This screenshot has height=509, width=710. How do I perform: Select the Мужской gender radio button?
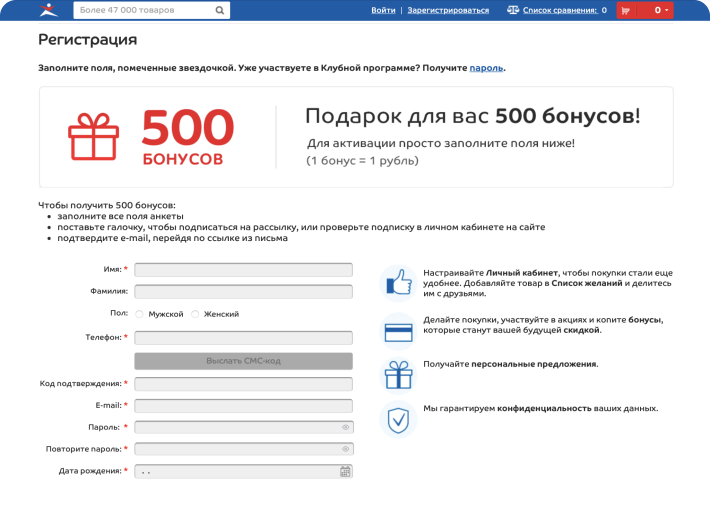pyautogui.click(x=139, y=314)
